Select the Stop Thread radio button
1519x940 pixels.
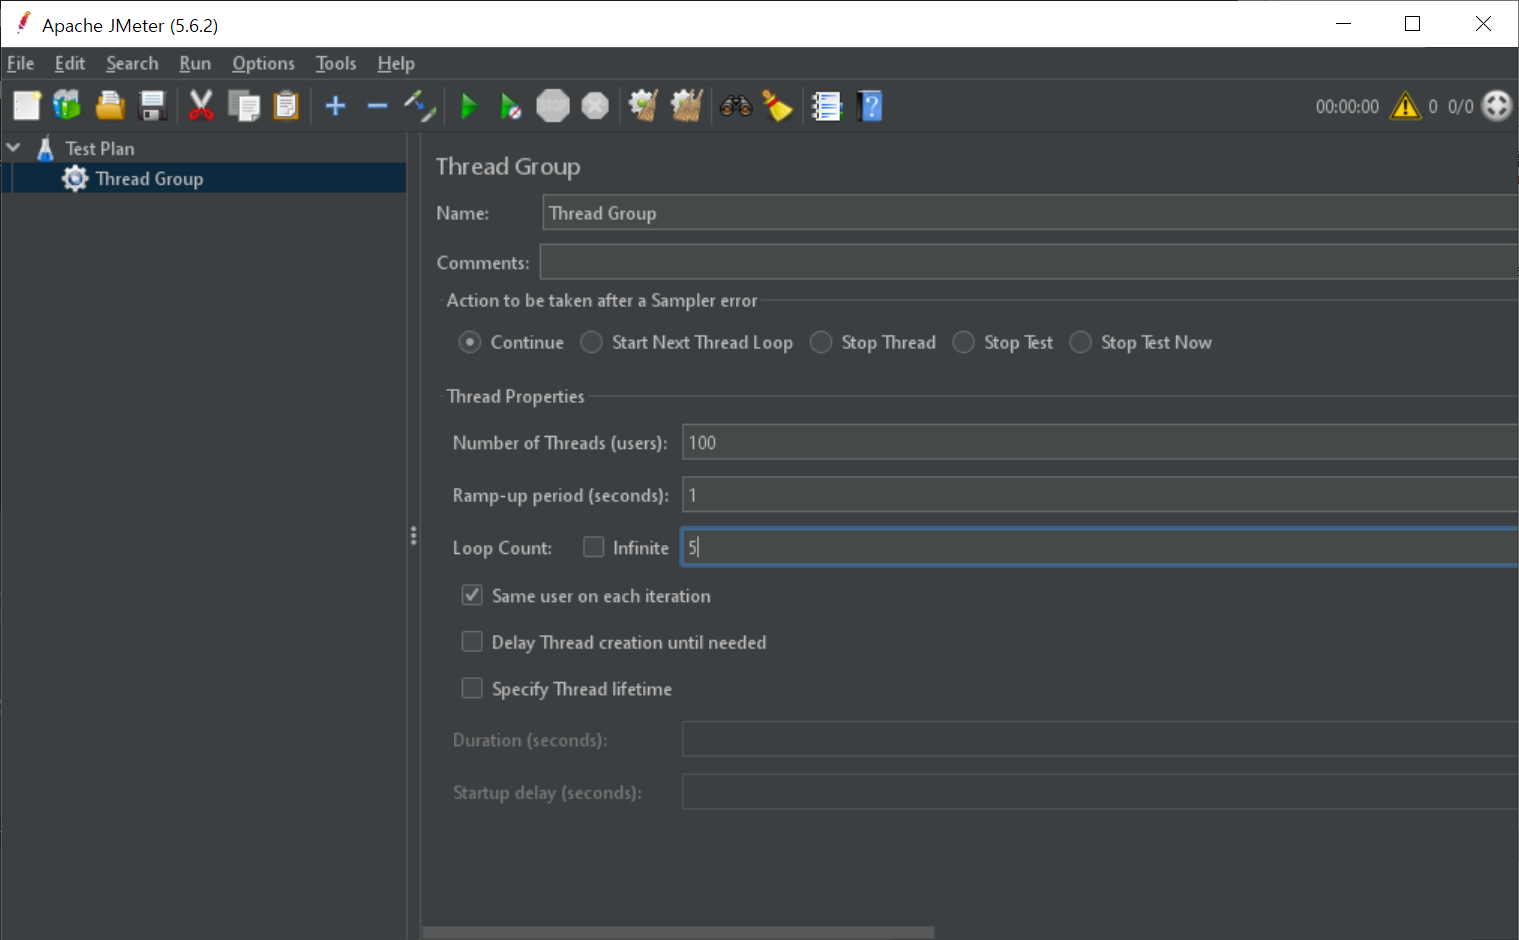pyautogui.click(x=821, y=342)
